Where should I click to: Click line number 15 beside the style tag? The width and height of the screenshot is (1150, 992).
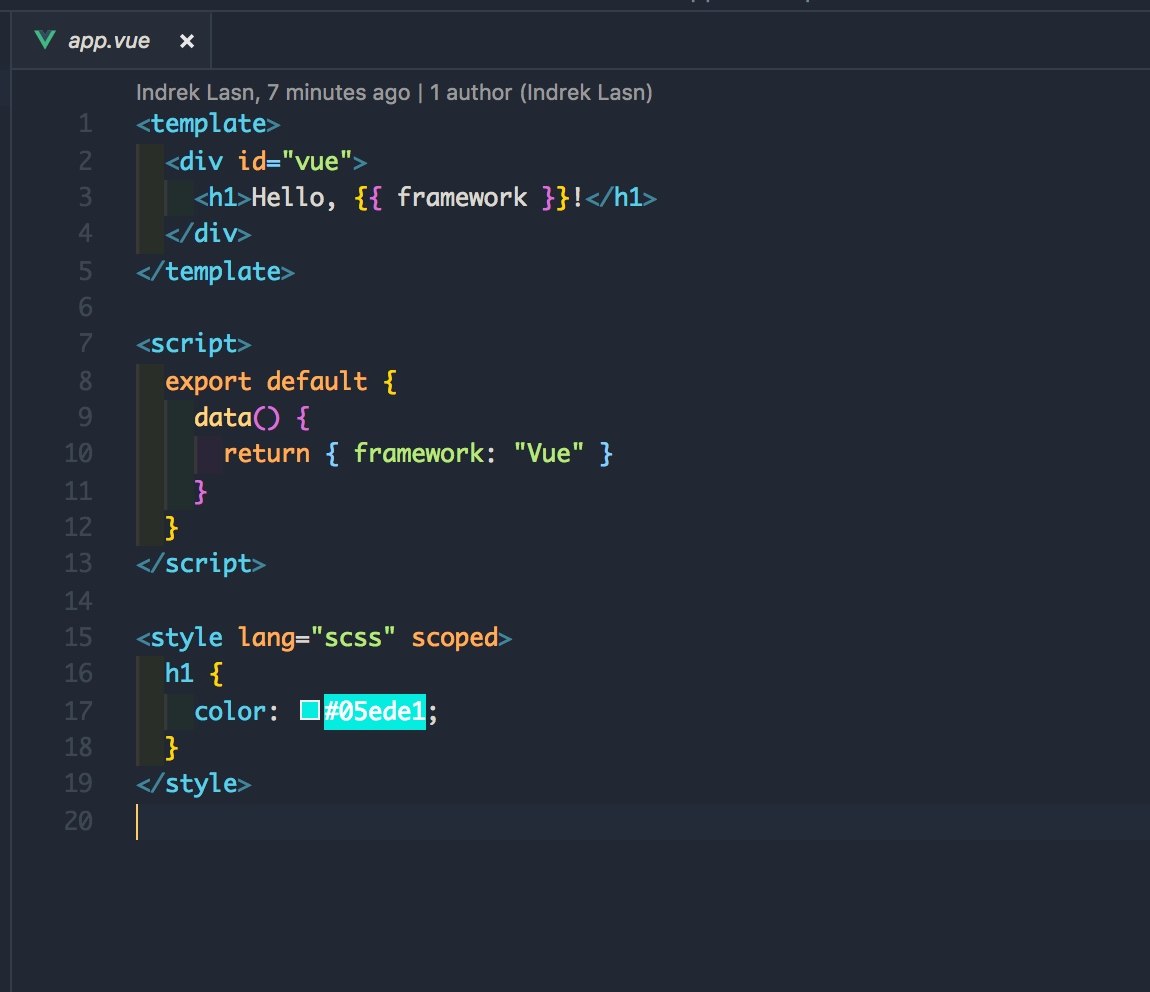point(78,636)
